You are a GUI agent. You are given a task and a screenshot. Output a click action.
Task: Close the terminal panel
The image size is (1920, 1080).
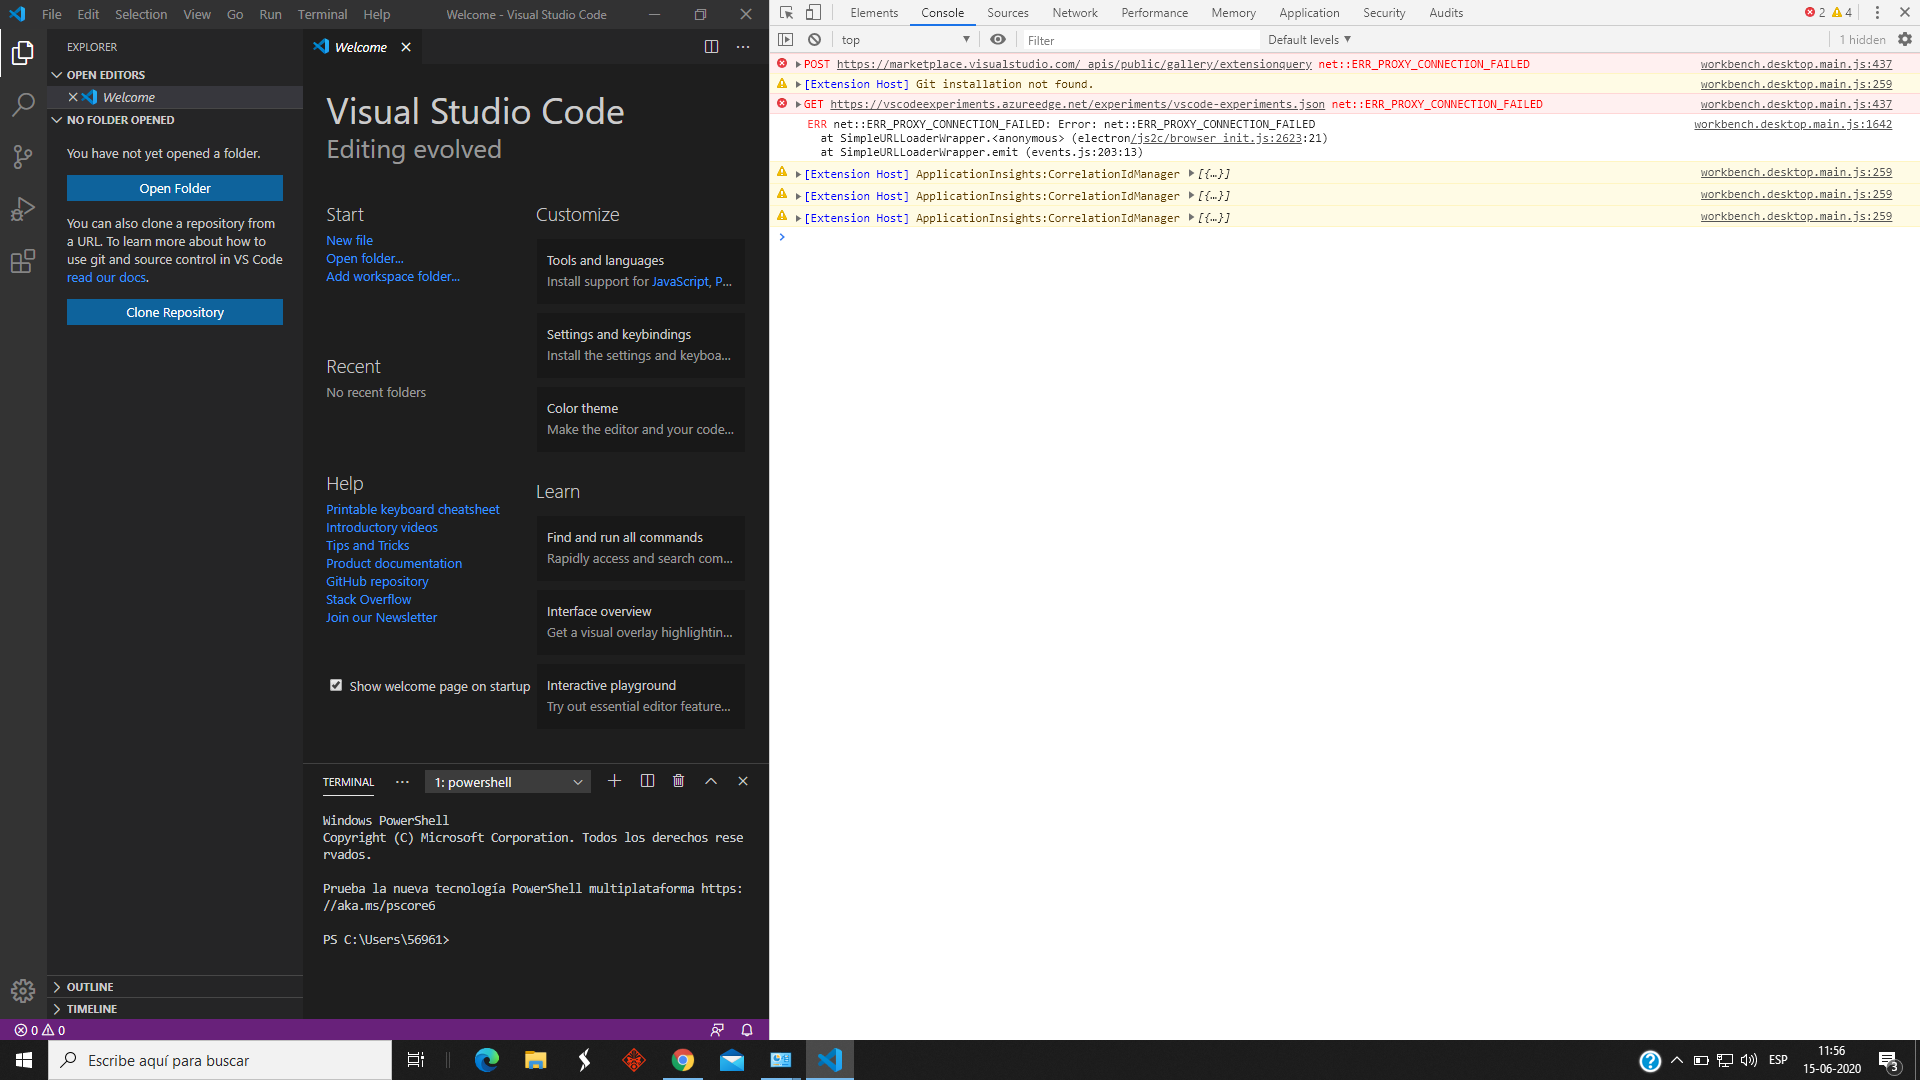tap(743, 781)
